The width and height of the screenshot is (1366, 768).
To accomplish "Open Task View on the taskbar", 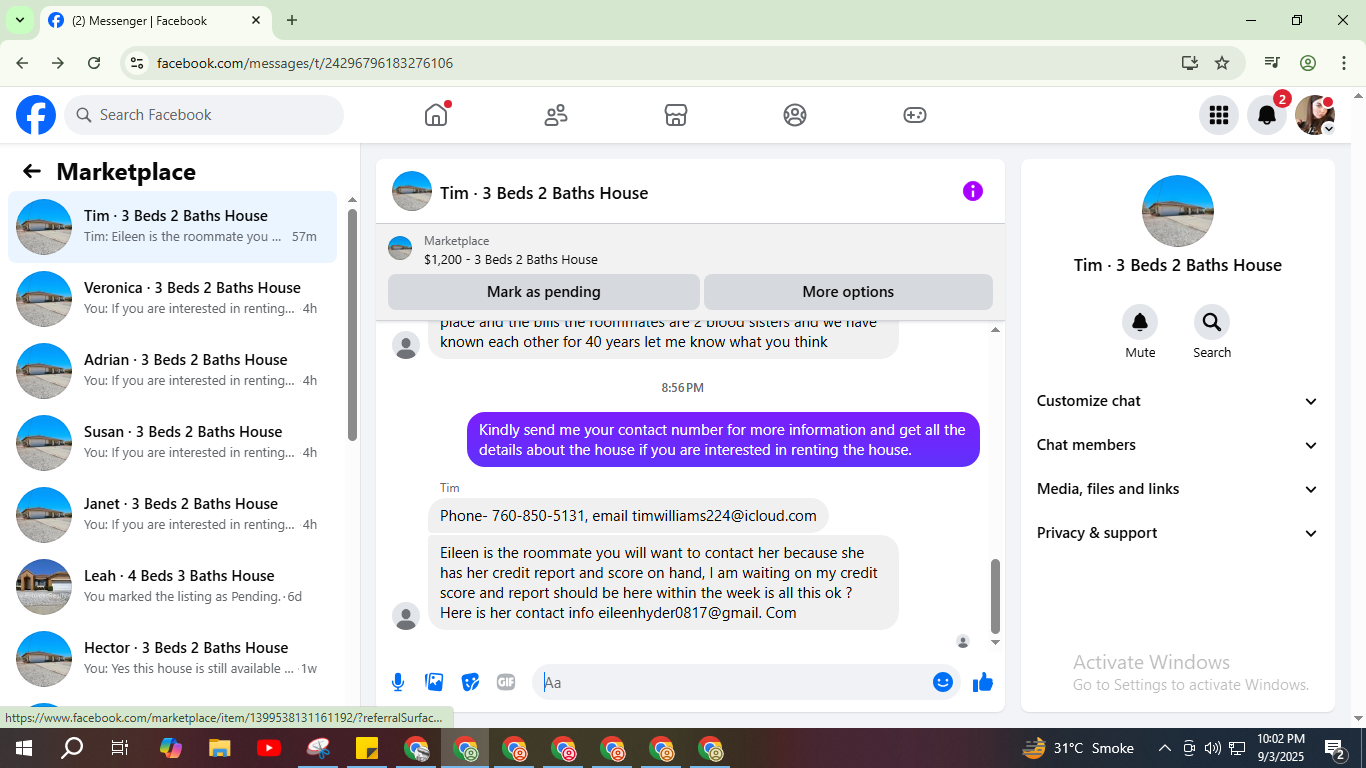I will [120, 748].
